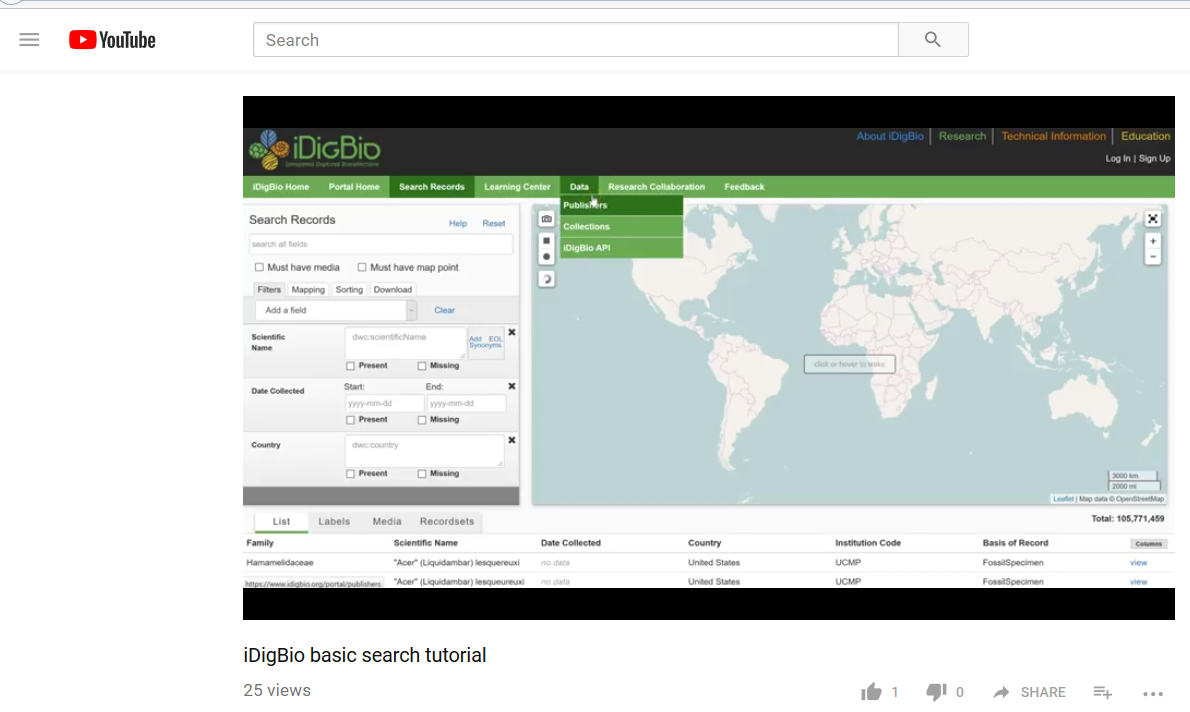Screen dimensions: 1190x712
Task: Open the Data menu in the green navbar
Action: (579, 187)
